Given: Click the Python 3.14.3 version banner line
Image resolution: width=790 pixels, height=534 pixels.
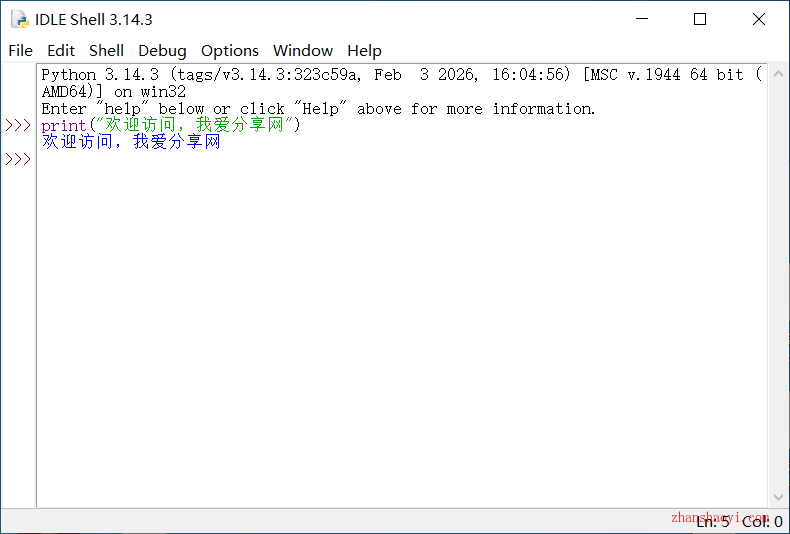Looking at the screenshot, I should [x=402, y=75].
